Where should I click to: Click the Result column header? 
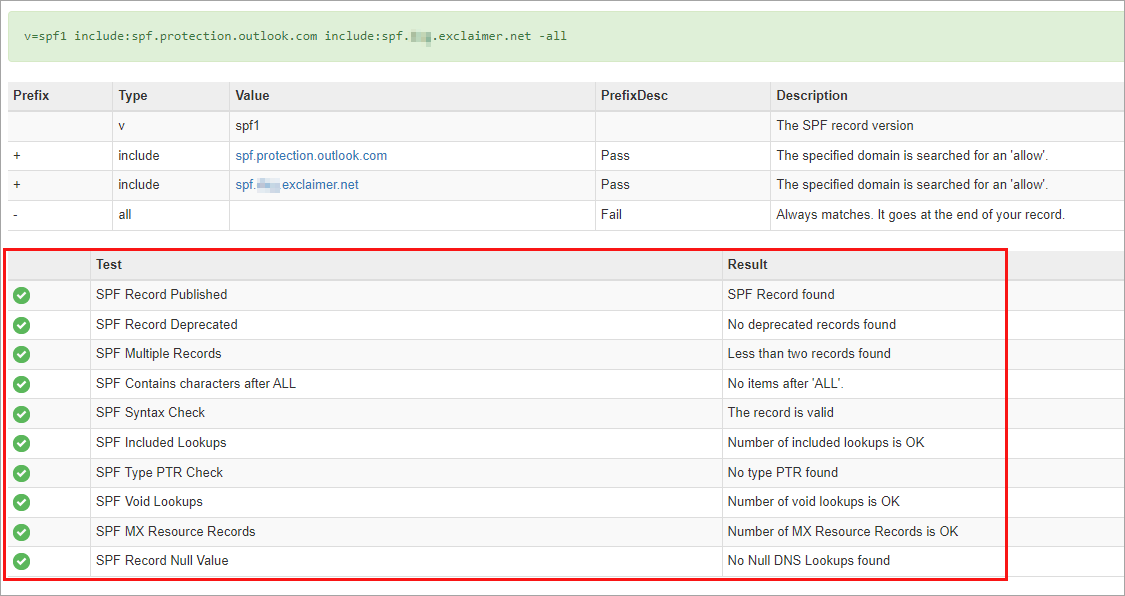click(x=748, y=265)
